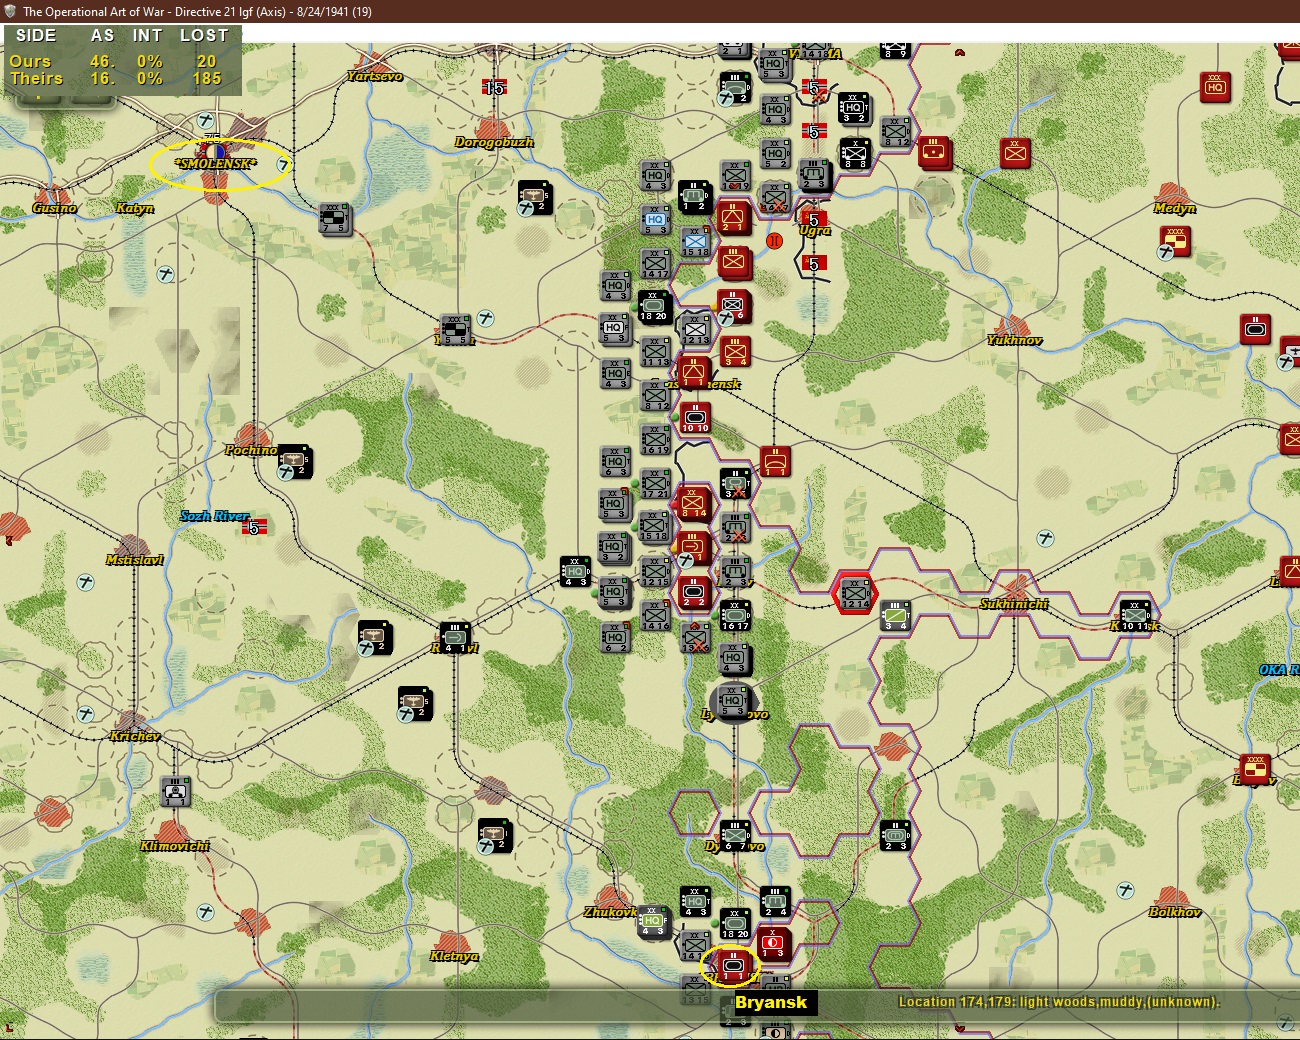
Task: Select the Luftwaffe air unit south of Dorogobuzh
Action: pyautogui.click(x=535, y=198)
